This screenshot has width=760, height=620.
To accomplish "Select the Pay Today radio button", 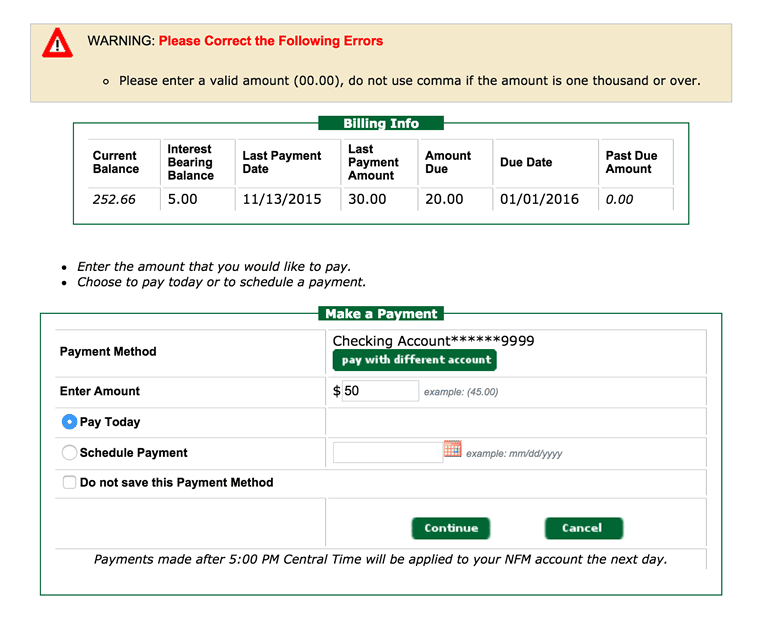I will coord(69,422).
